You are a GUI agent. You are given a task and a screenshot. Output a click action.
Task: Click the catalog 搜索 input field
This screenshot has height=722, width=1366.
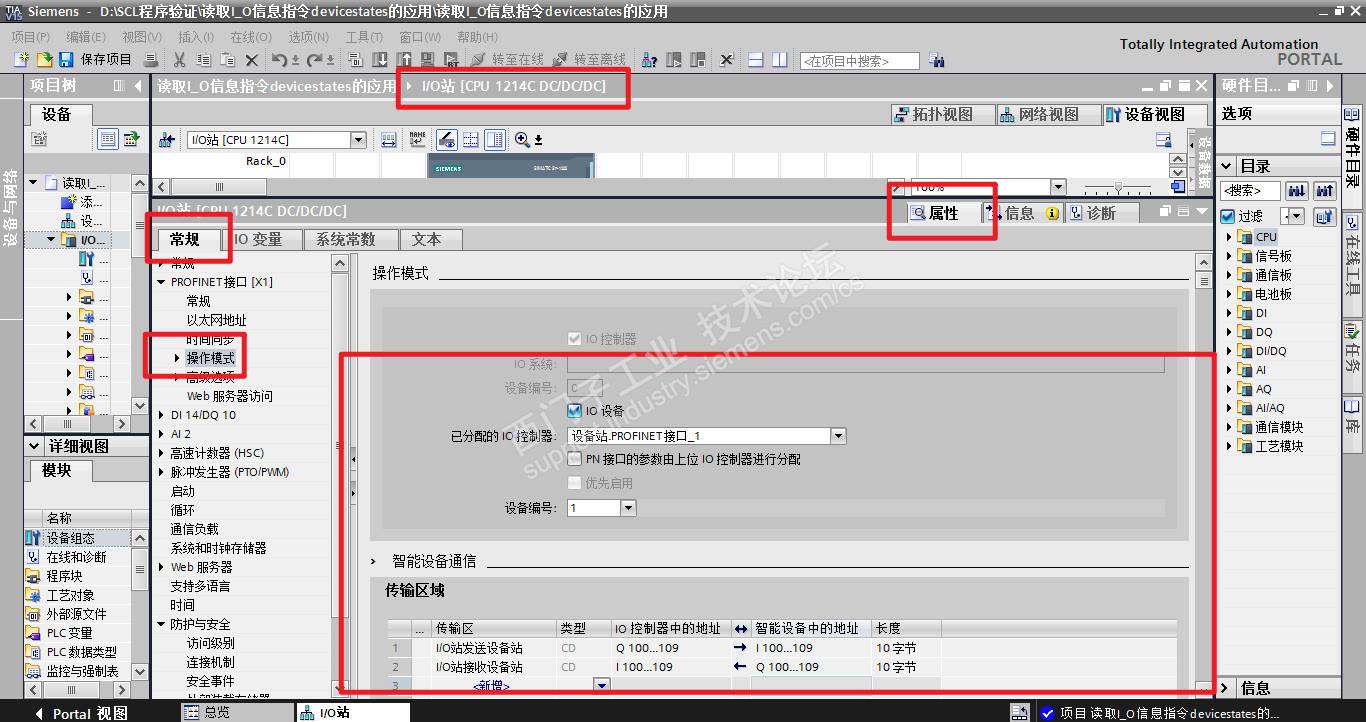pyautogui.click(x=1250, y=190)
